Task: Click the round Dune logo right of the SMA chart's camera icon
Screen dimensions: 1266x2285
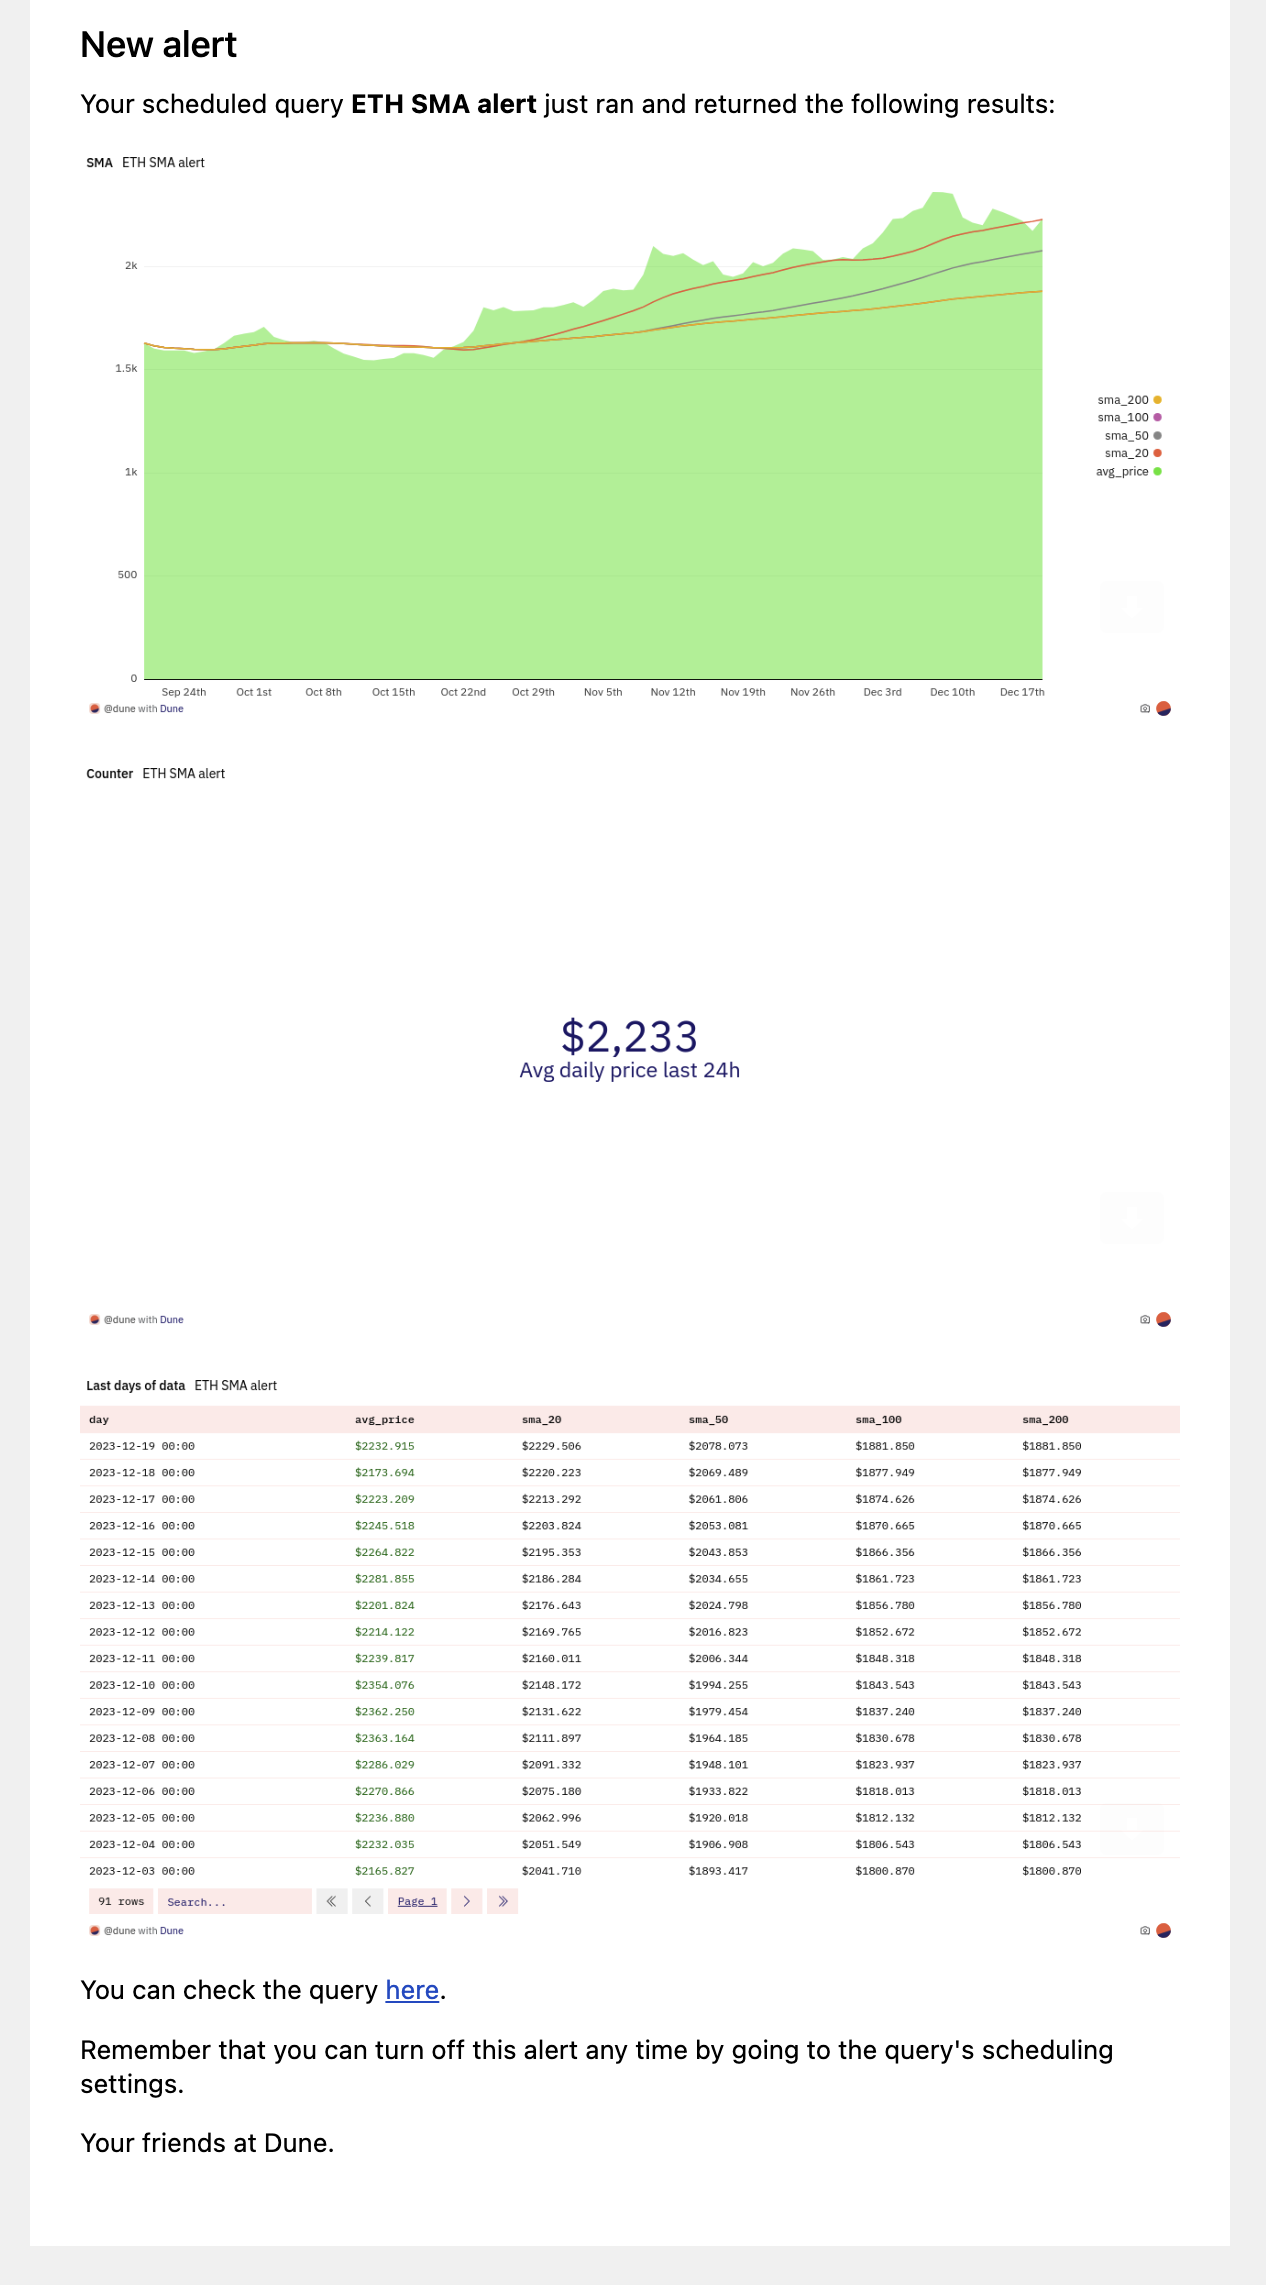Action: point(1163,709)
